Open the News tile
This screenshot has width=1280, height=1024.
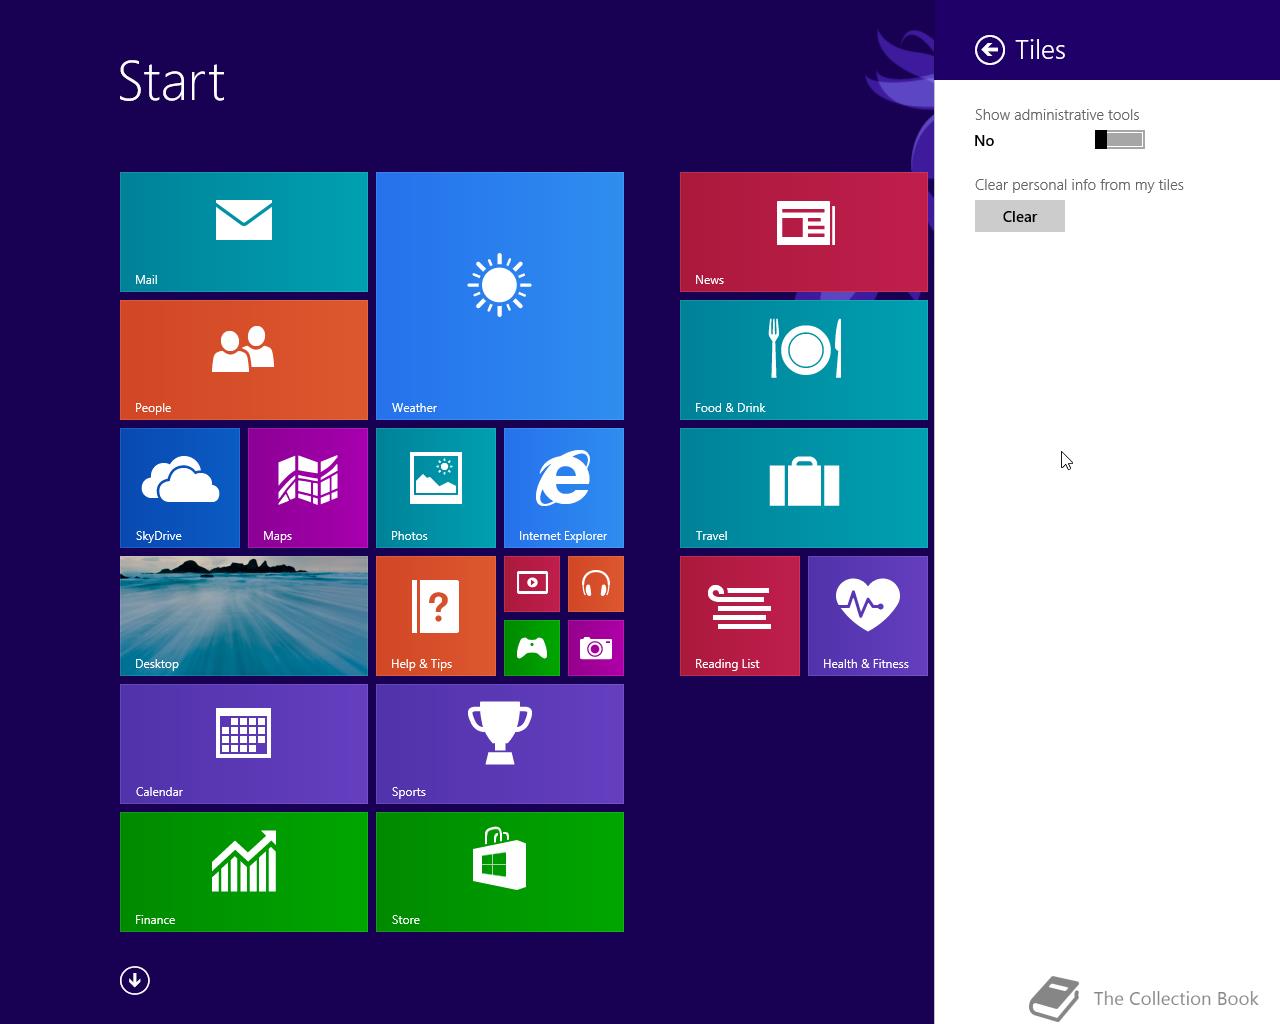tap(804, 232)
